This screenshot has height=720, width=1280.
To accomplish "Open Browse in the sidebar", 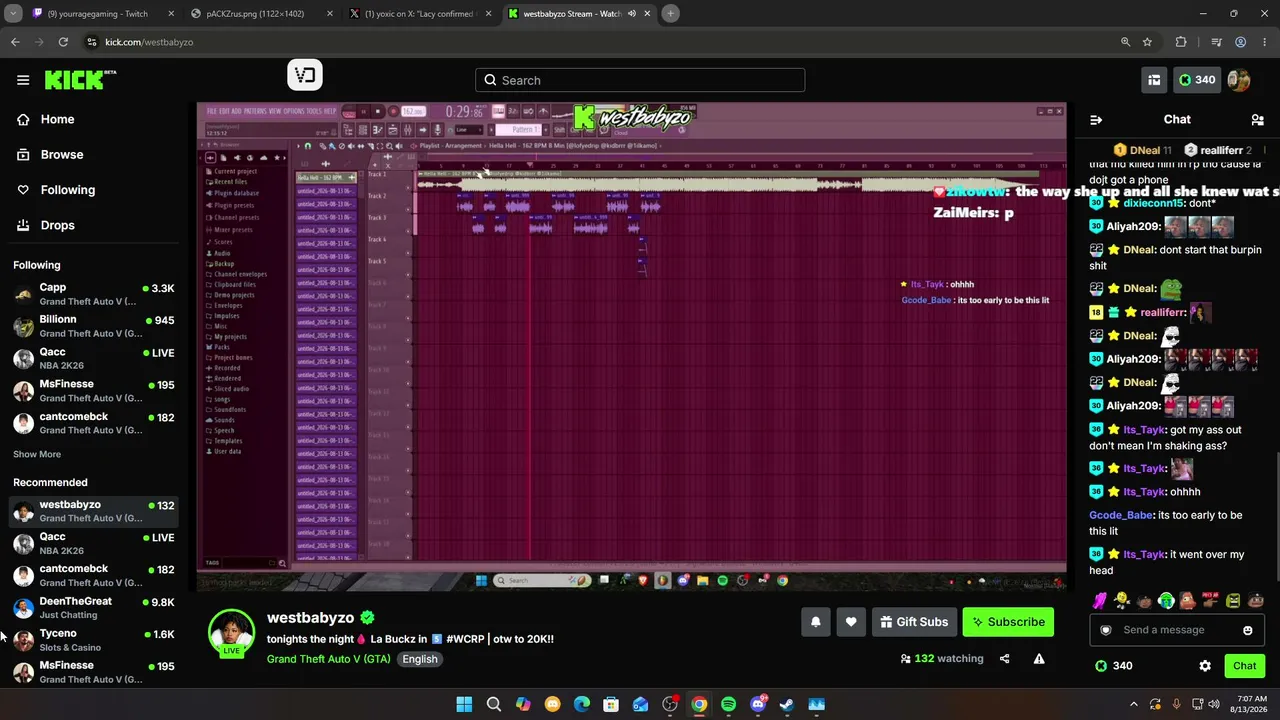I will 61,155.
